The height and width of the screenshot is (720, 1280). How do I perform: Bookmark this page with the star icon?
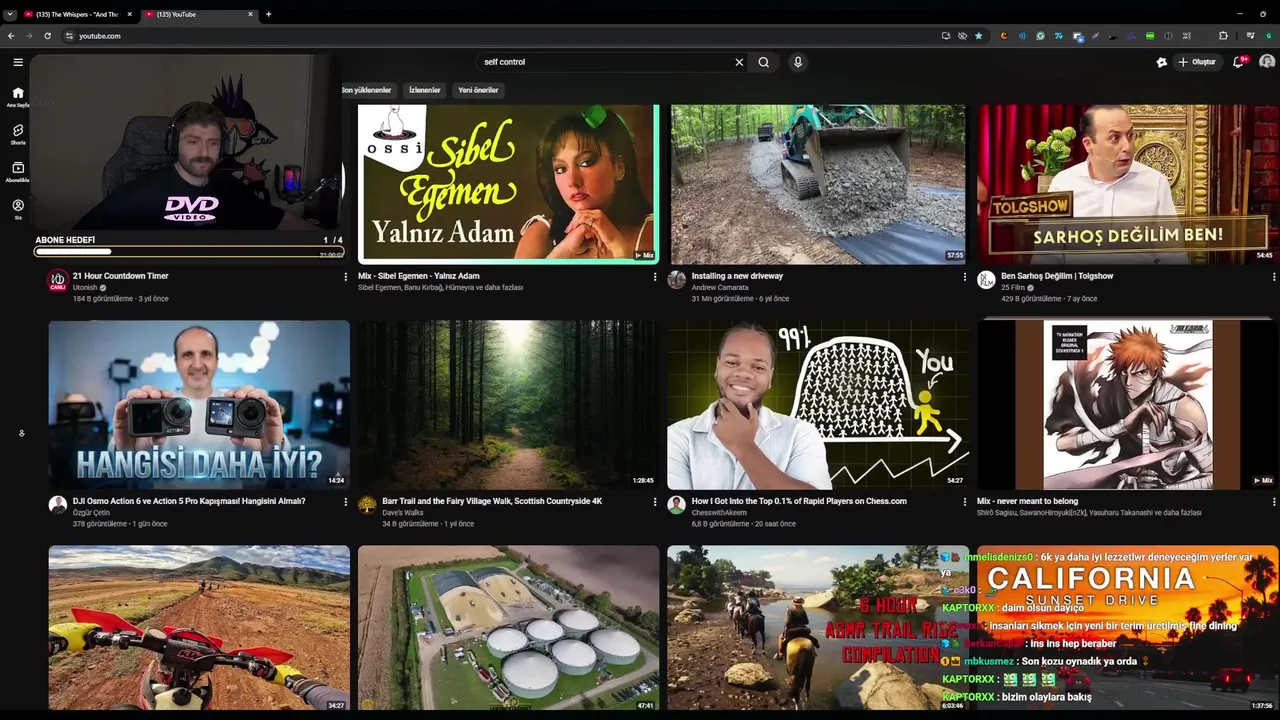pos(978,36)
